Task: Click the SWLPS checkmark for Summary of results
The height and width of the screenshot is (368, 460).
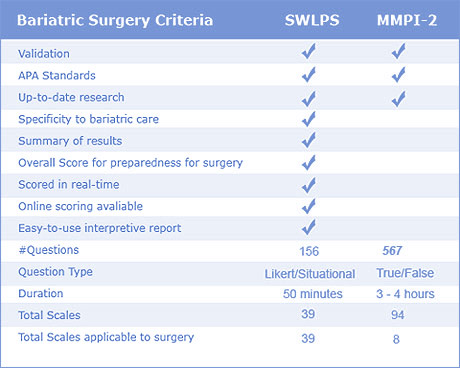Action: 309,140
